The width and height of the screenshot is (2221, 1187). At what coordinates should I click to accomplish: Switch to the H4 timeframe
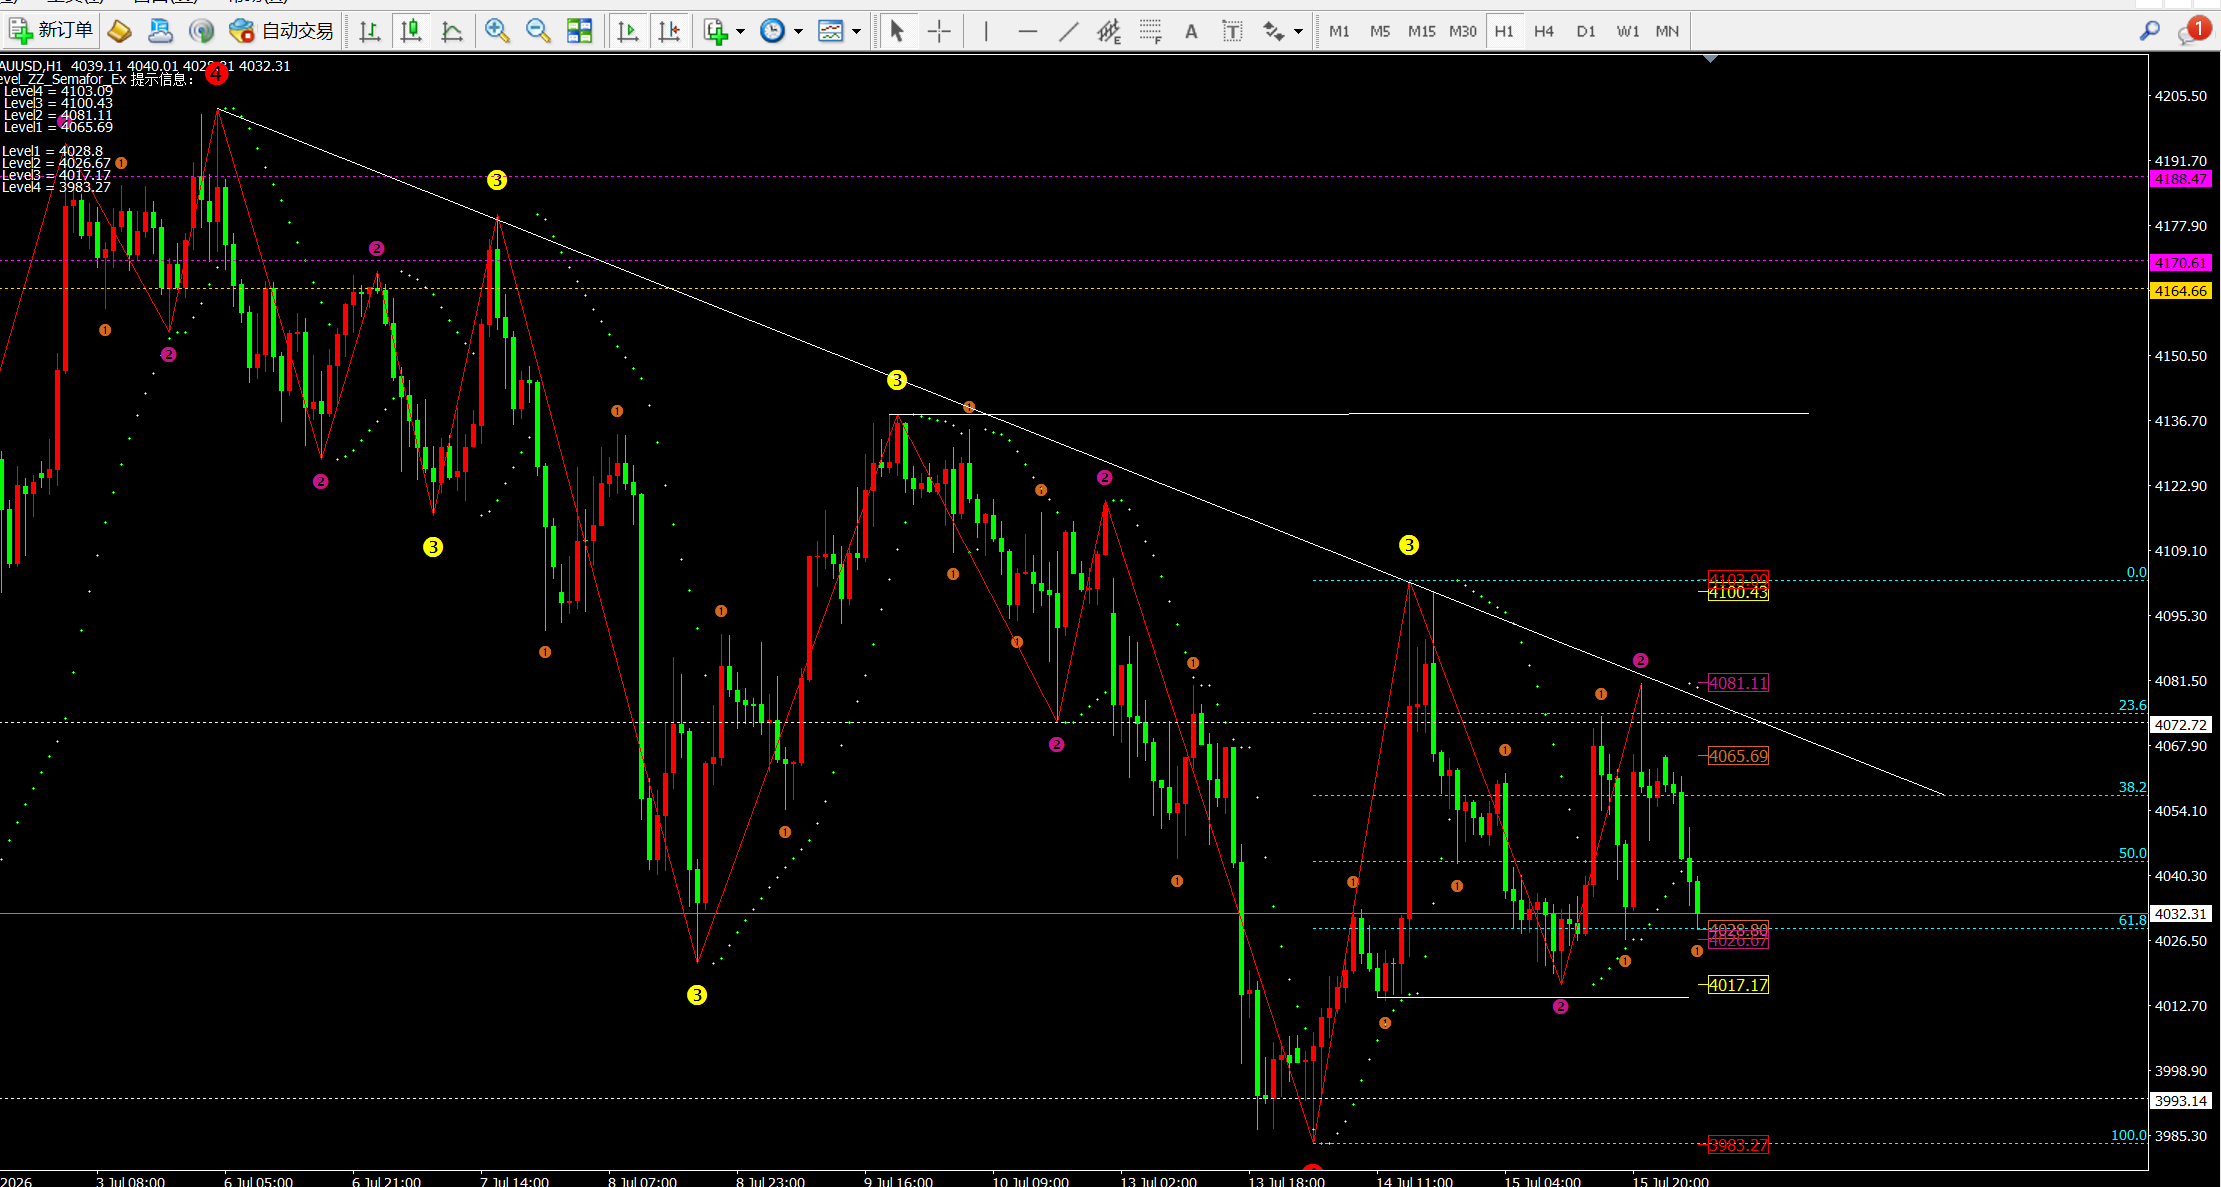pos(1544,31)
